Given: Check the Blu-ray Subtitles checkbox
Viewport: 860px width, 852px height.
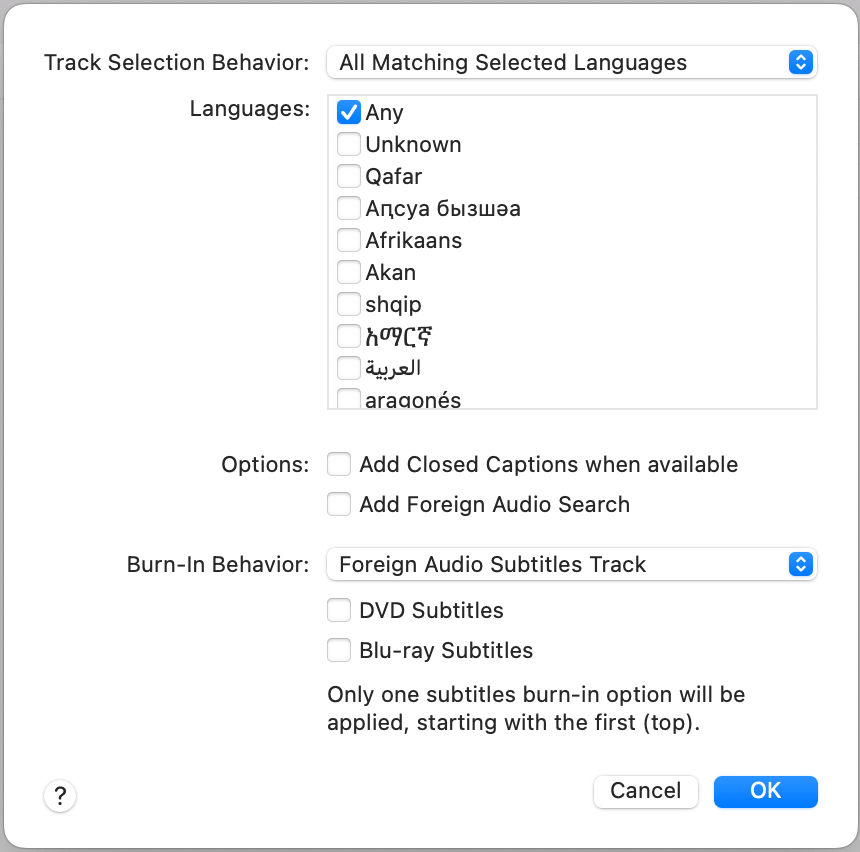Looking at the screenshot, I should pyautogui.click(x=340, y=650).
